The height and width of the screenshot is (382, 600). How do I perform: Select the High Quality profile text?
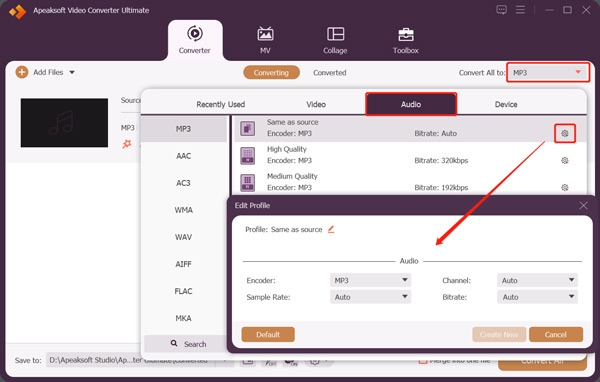287,149
